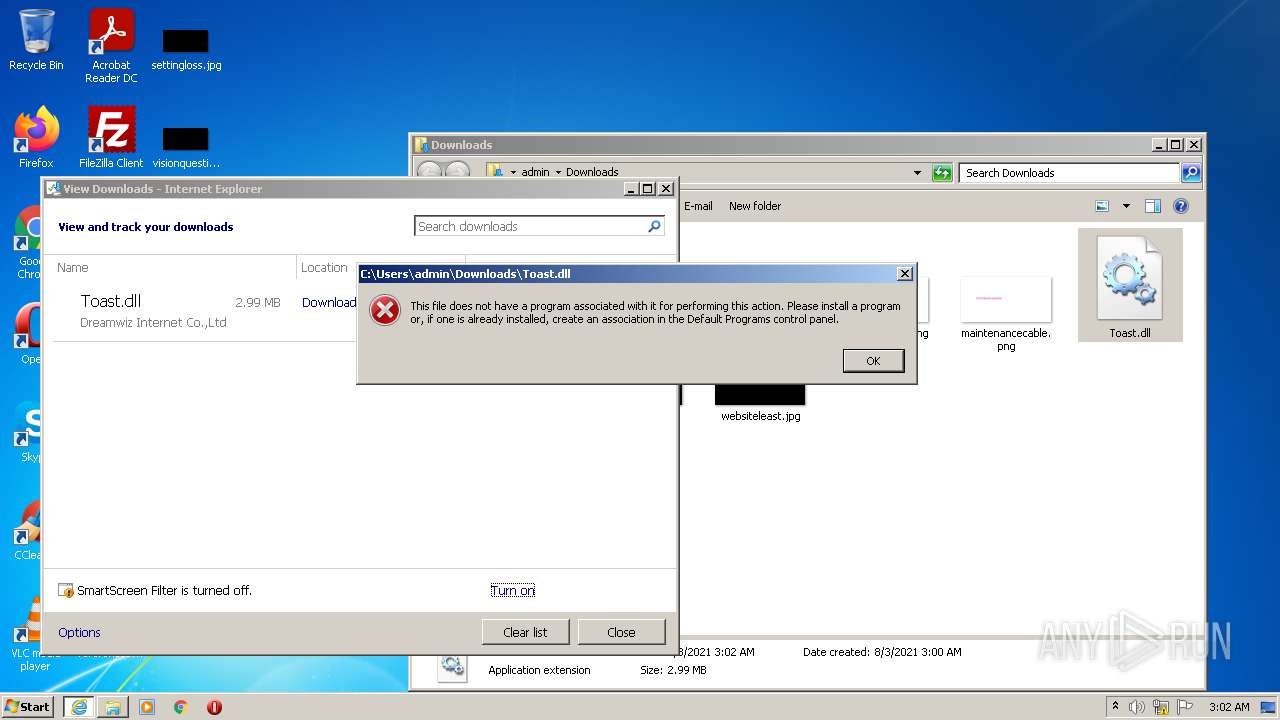Show hidden tray icons arrow
This screenshot has height=720, width=1280.
tap(1115, 707)
